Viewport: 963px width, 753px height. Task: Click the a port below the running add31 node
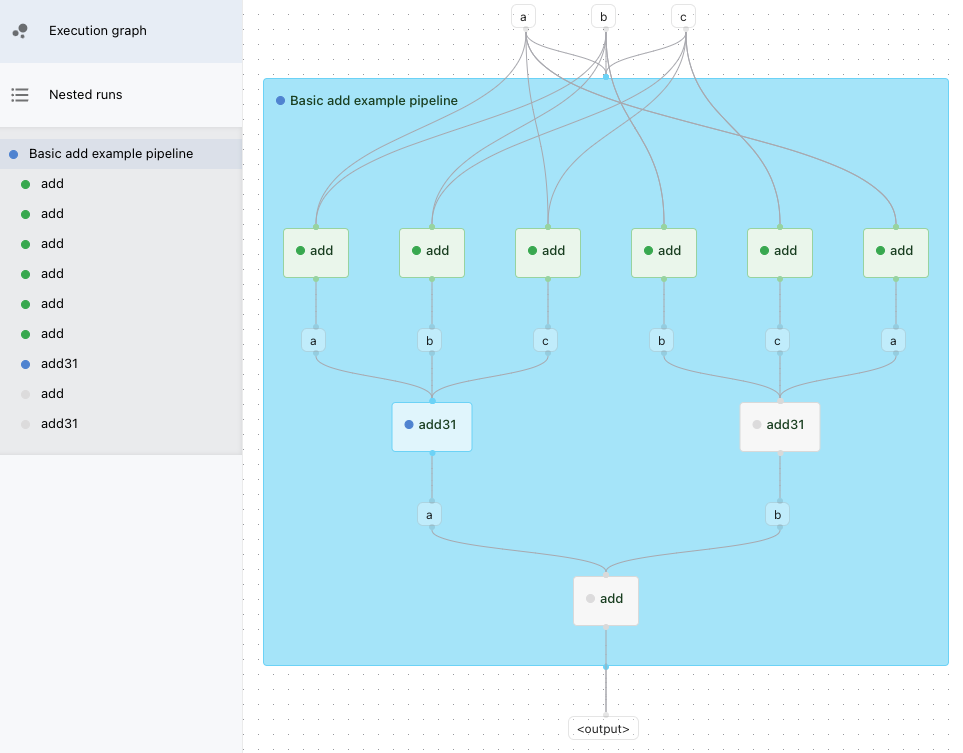[429, 513]
